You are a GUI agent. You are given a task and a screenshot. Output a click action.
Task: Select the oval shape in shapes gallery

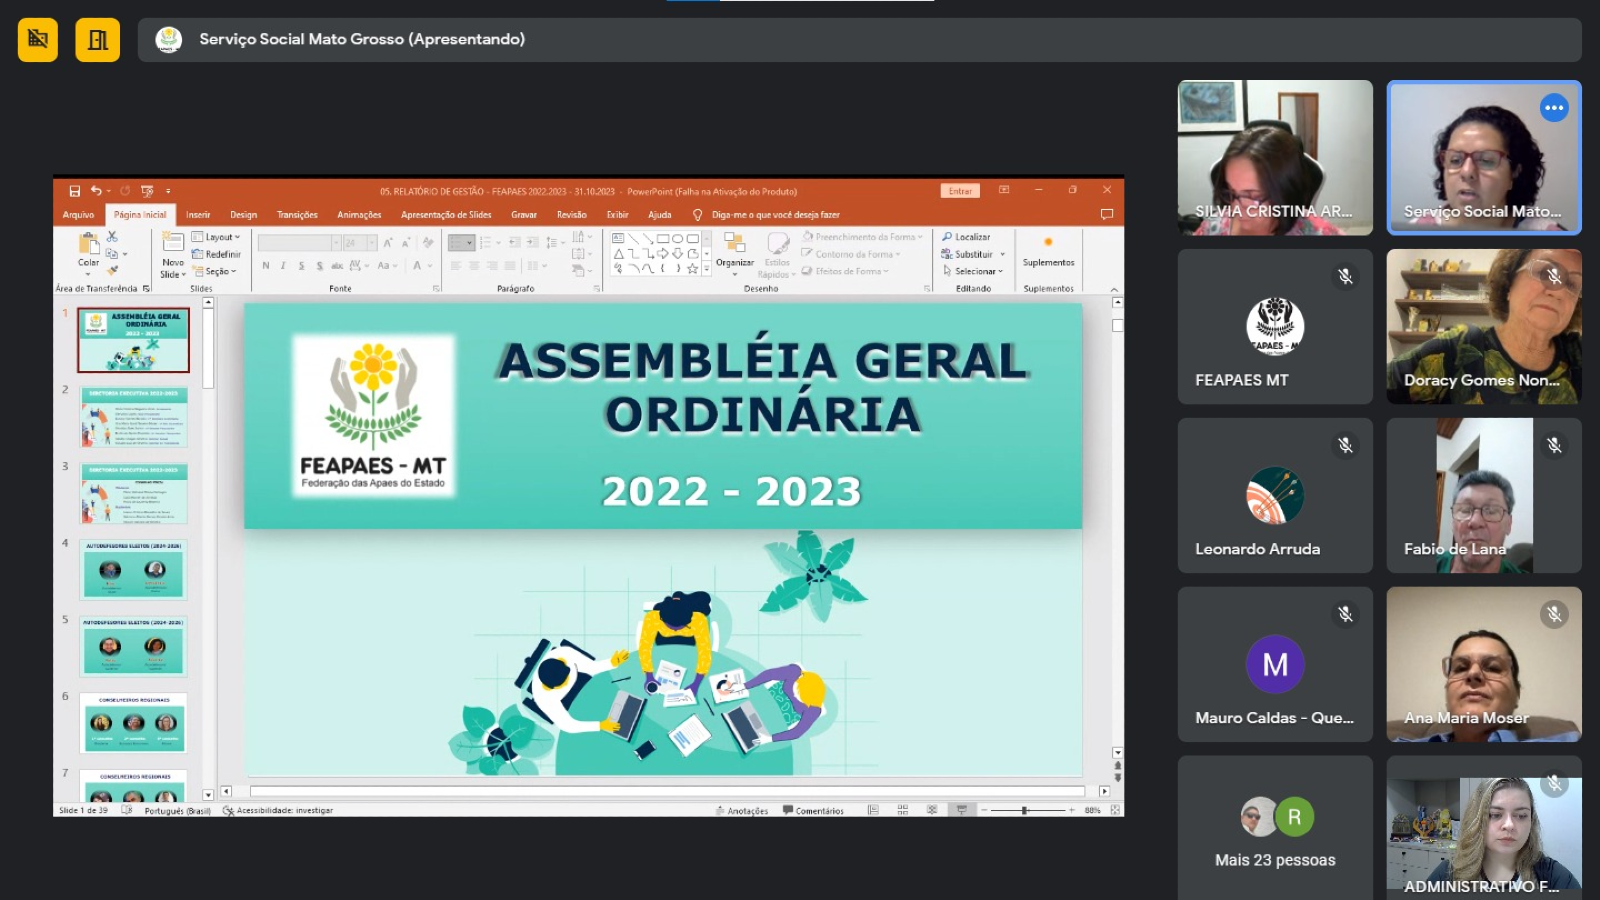(677, 239)
